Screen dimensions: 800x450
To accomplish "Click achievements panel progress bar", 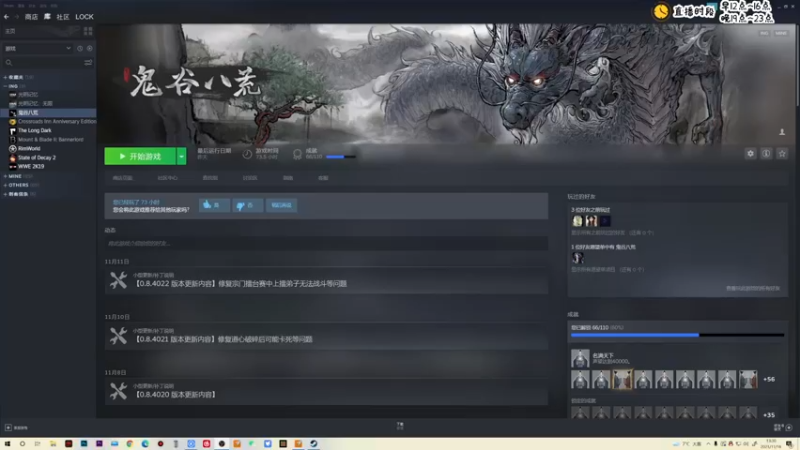I will (x=677, y=335).
